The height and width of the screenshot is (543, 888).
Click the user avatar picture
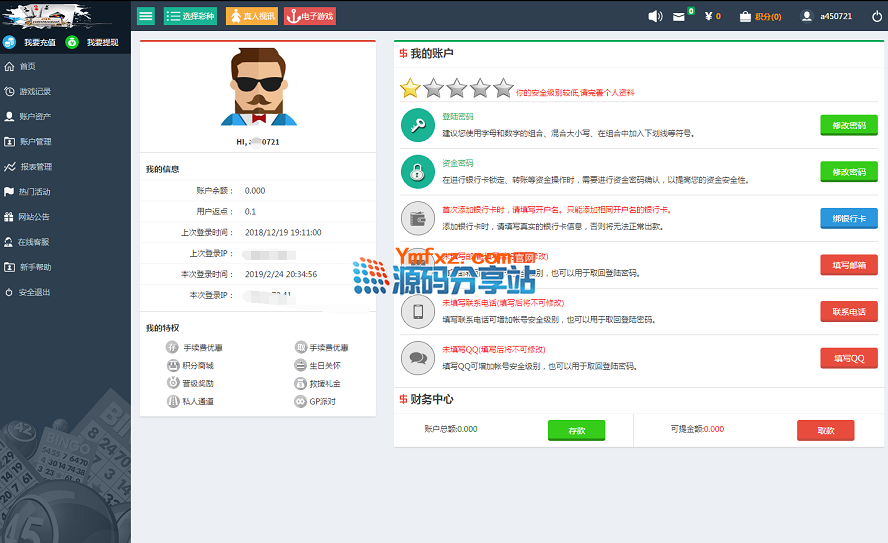pyautogui.click(x=257, y=88)
